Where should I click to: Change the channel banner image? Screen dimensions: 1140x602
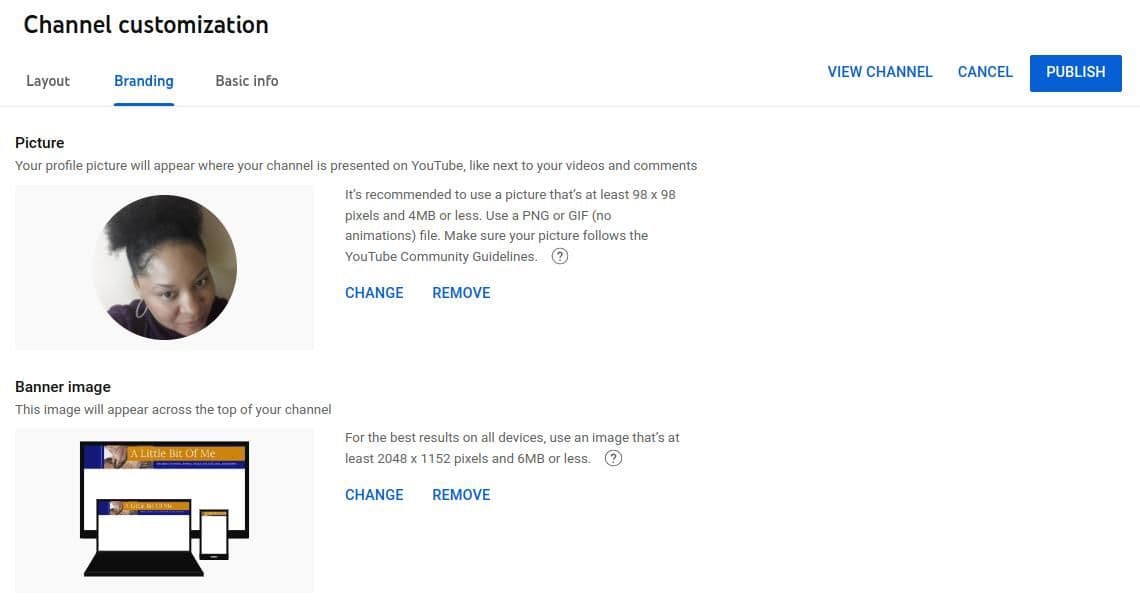374,495
